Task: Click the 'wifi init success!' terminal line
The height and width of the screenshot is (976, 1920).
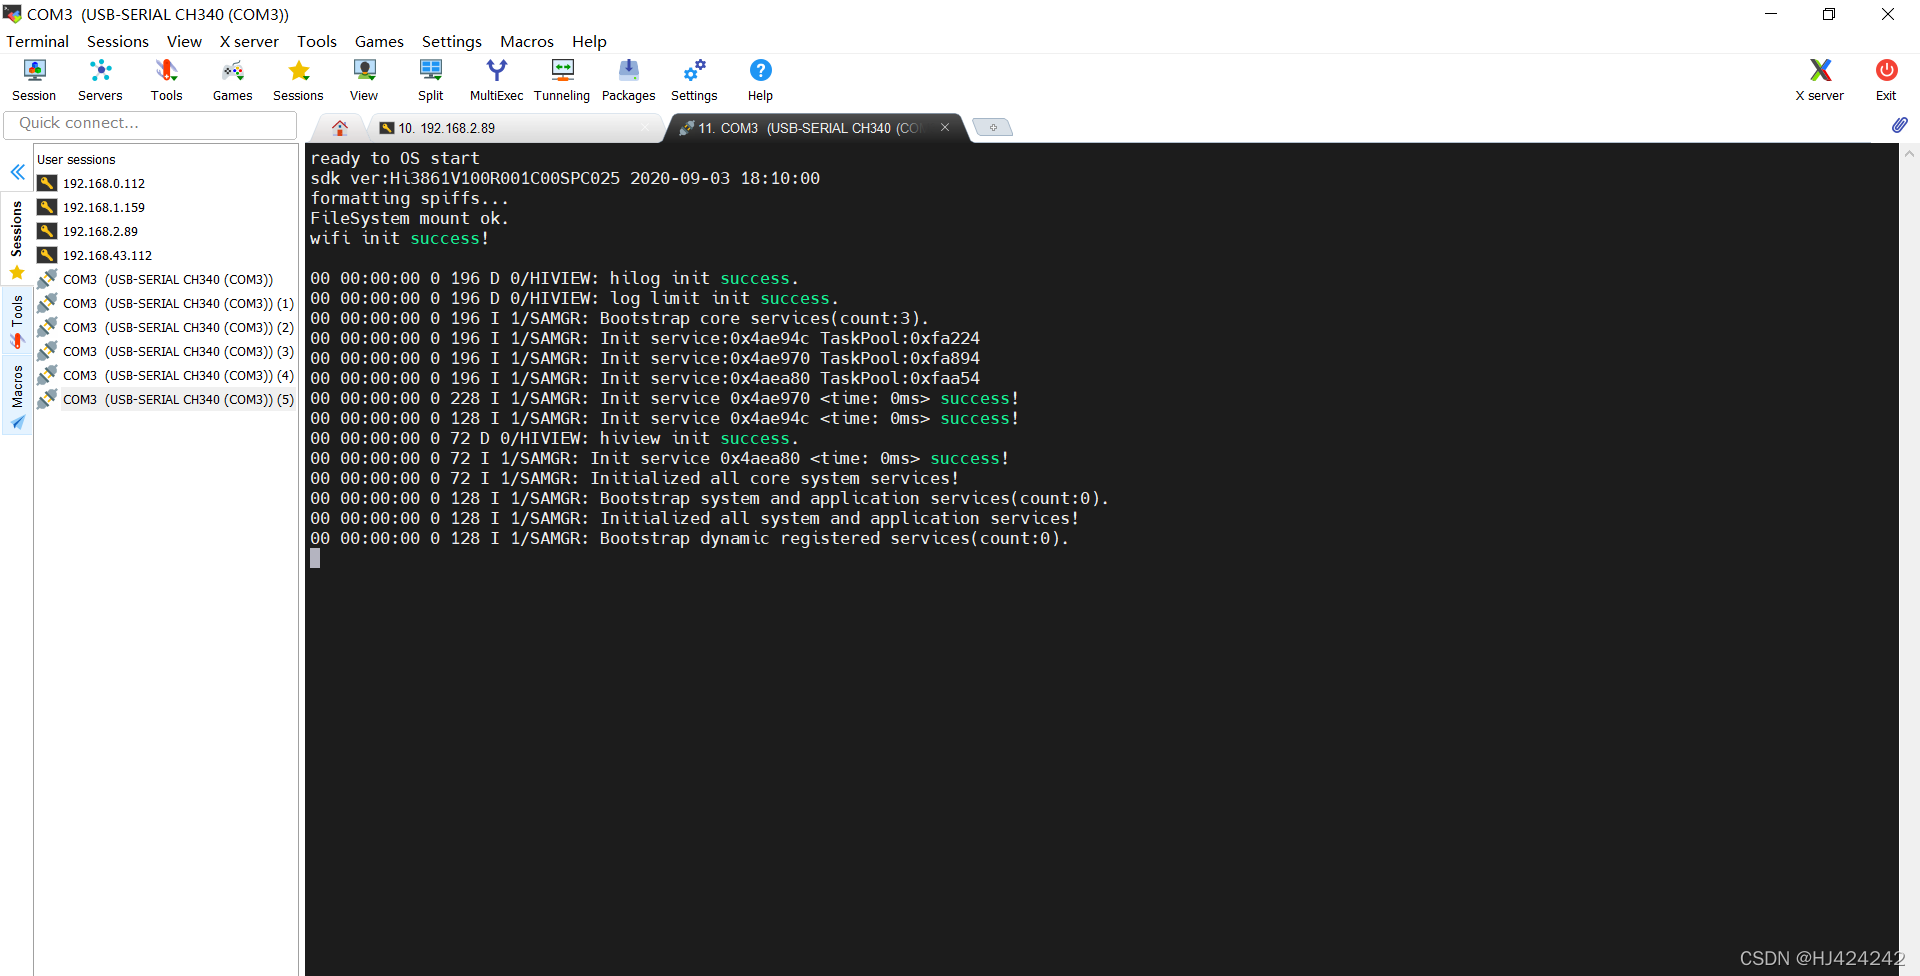Action: coord(399,238)
